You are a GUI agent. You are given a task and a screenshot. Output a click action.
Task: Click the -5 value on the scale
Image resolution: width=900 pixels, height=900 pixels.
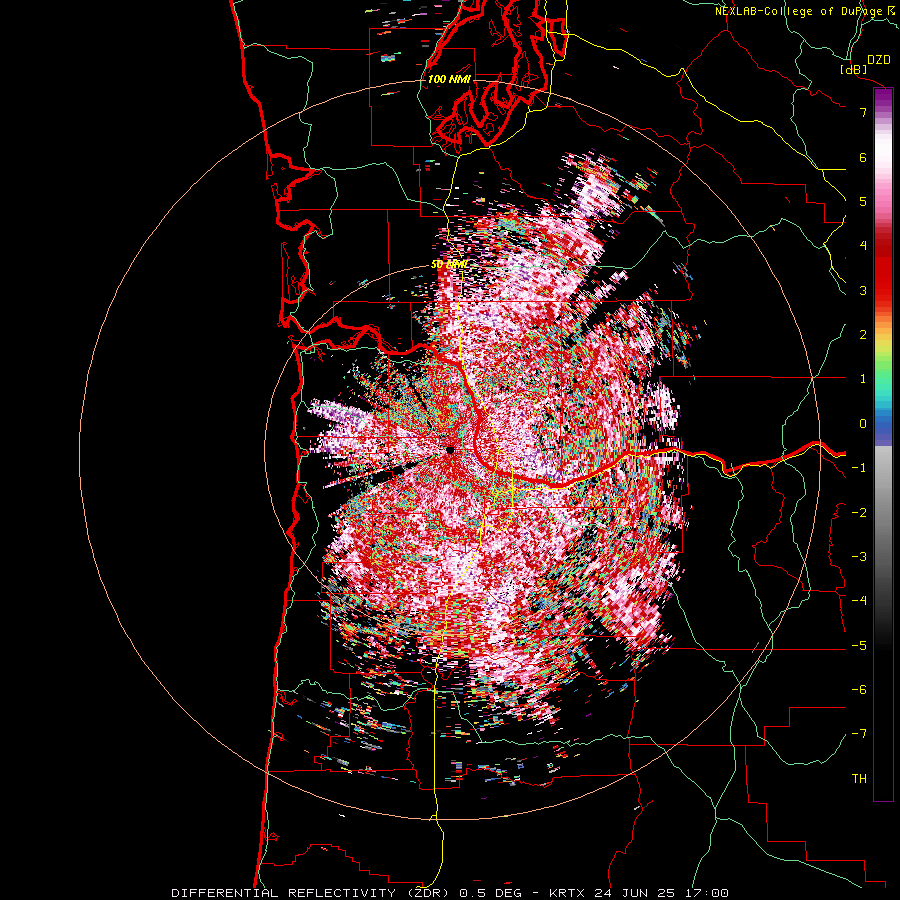coord(859,646)
